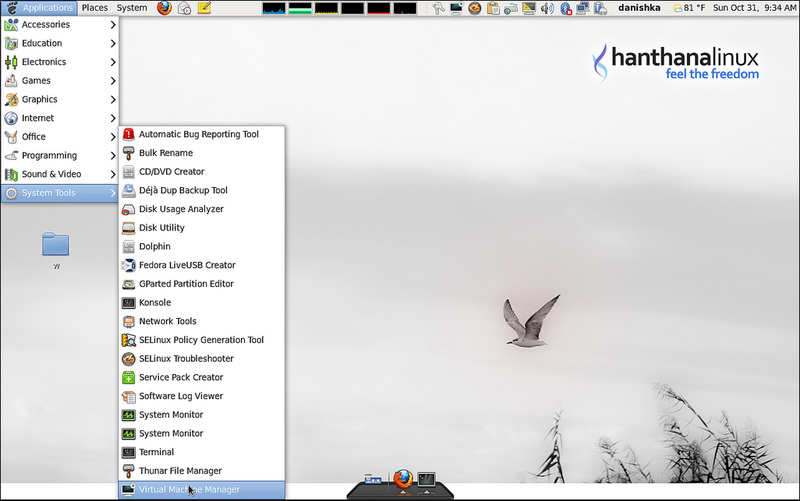800x501 pixels.
Task: Launch Firefox from the top panel
Action: [x=164, y=8]
